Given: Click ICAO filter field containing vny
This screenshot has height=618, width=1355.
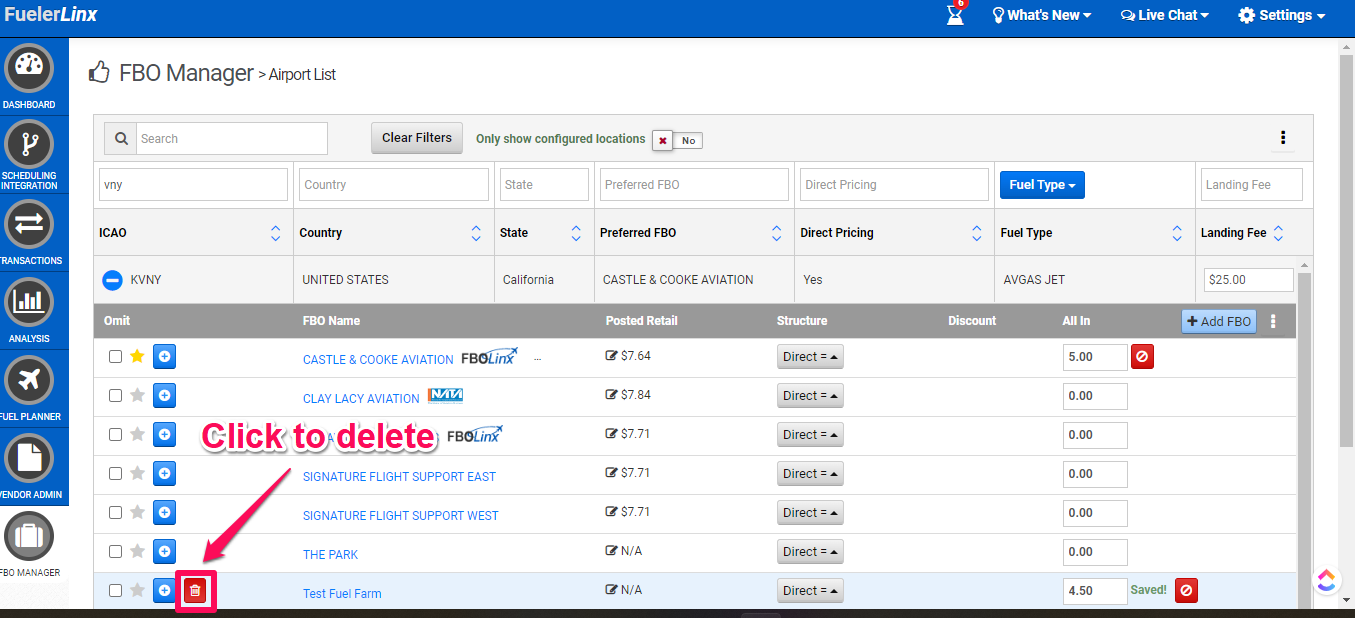Looking at the screenshot, I should 193,184.
